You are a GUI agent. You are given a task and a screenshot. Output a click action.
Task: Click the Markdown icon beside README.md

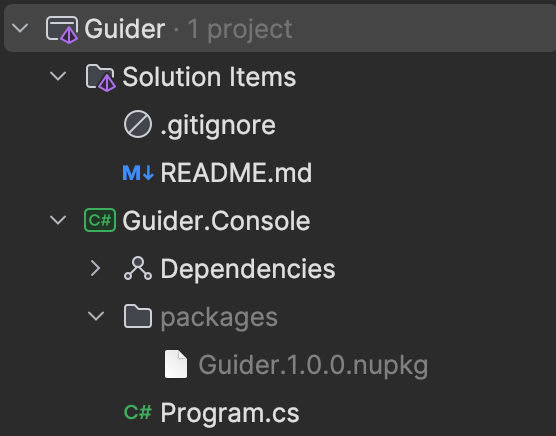click(x=138, y=173)
